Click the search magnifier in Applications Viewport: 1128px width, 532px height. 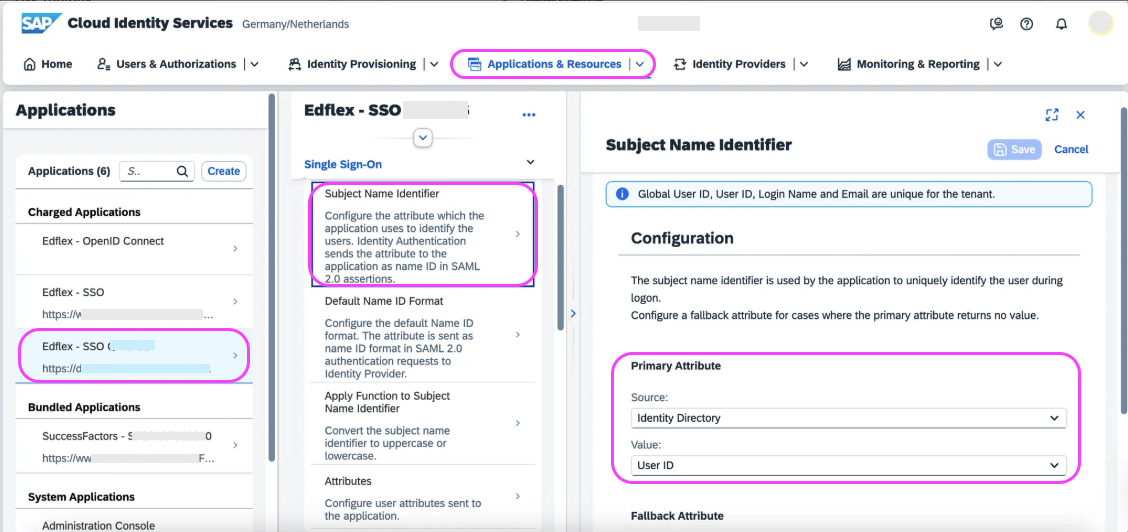182,171
